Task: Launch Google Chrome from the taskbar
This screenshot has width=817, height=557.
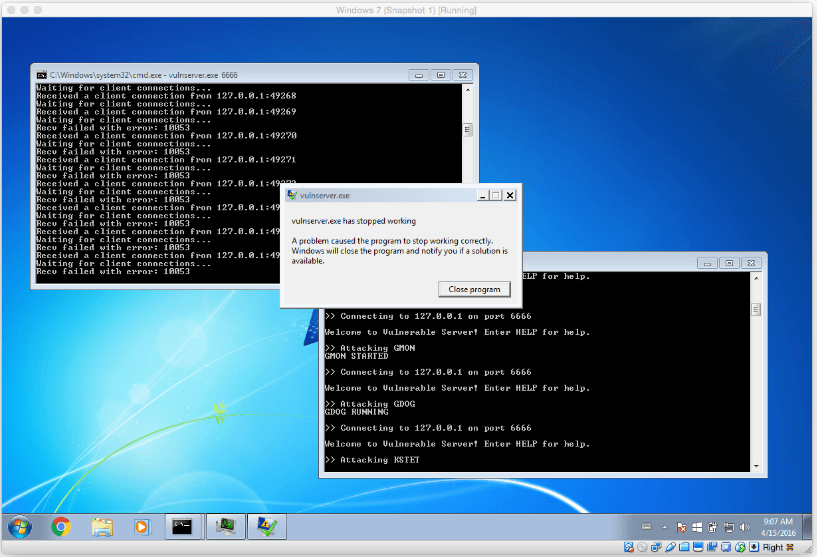Action: 61,527
